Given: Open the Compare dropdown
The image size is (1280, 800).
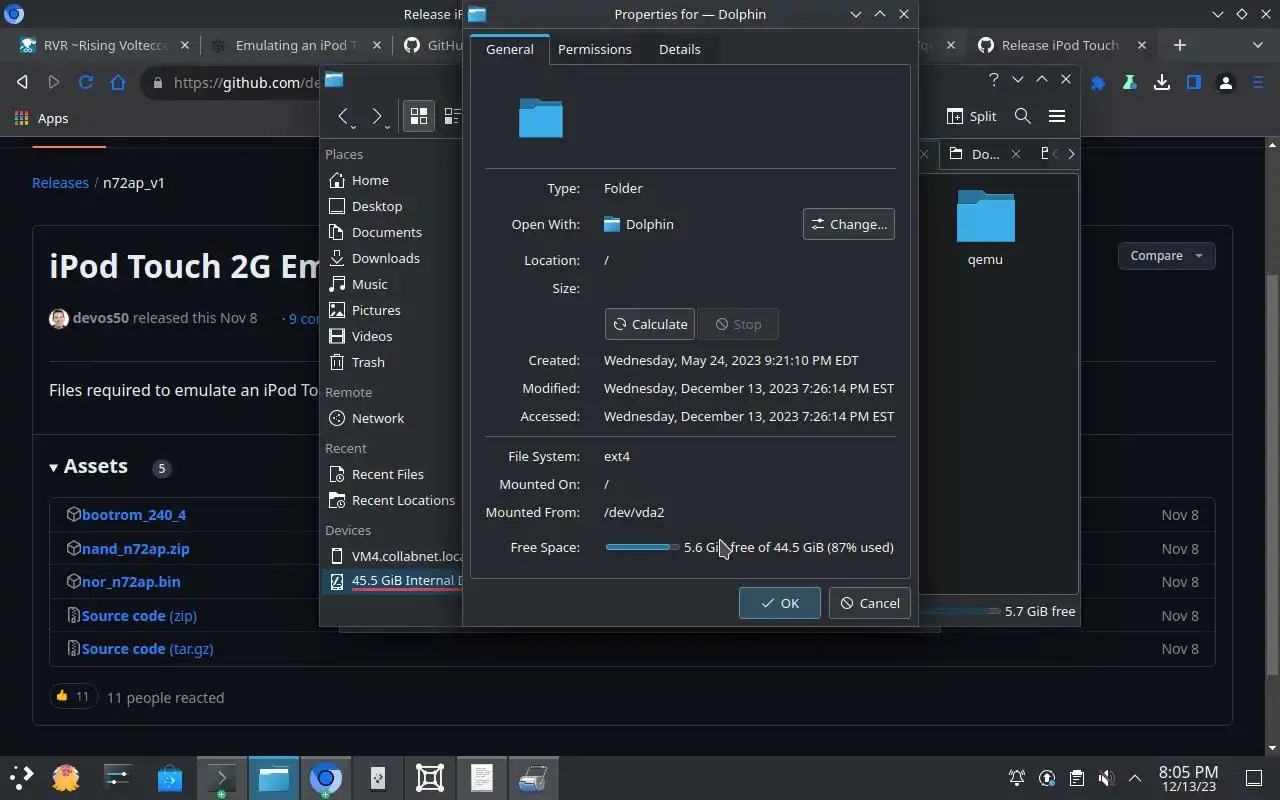Looking at the screenshot, I should coord(1166,255).
